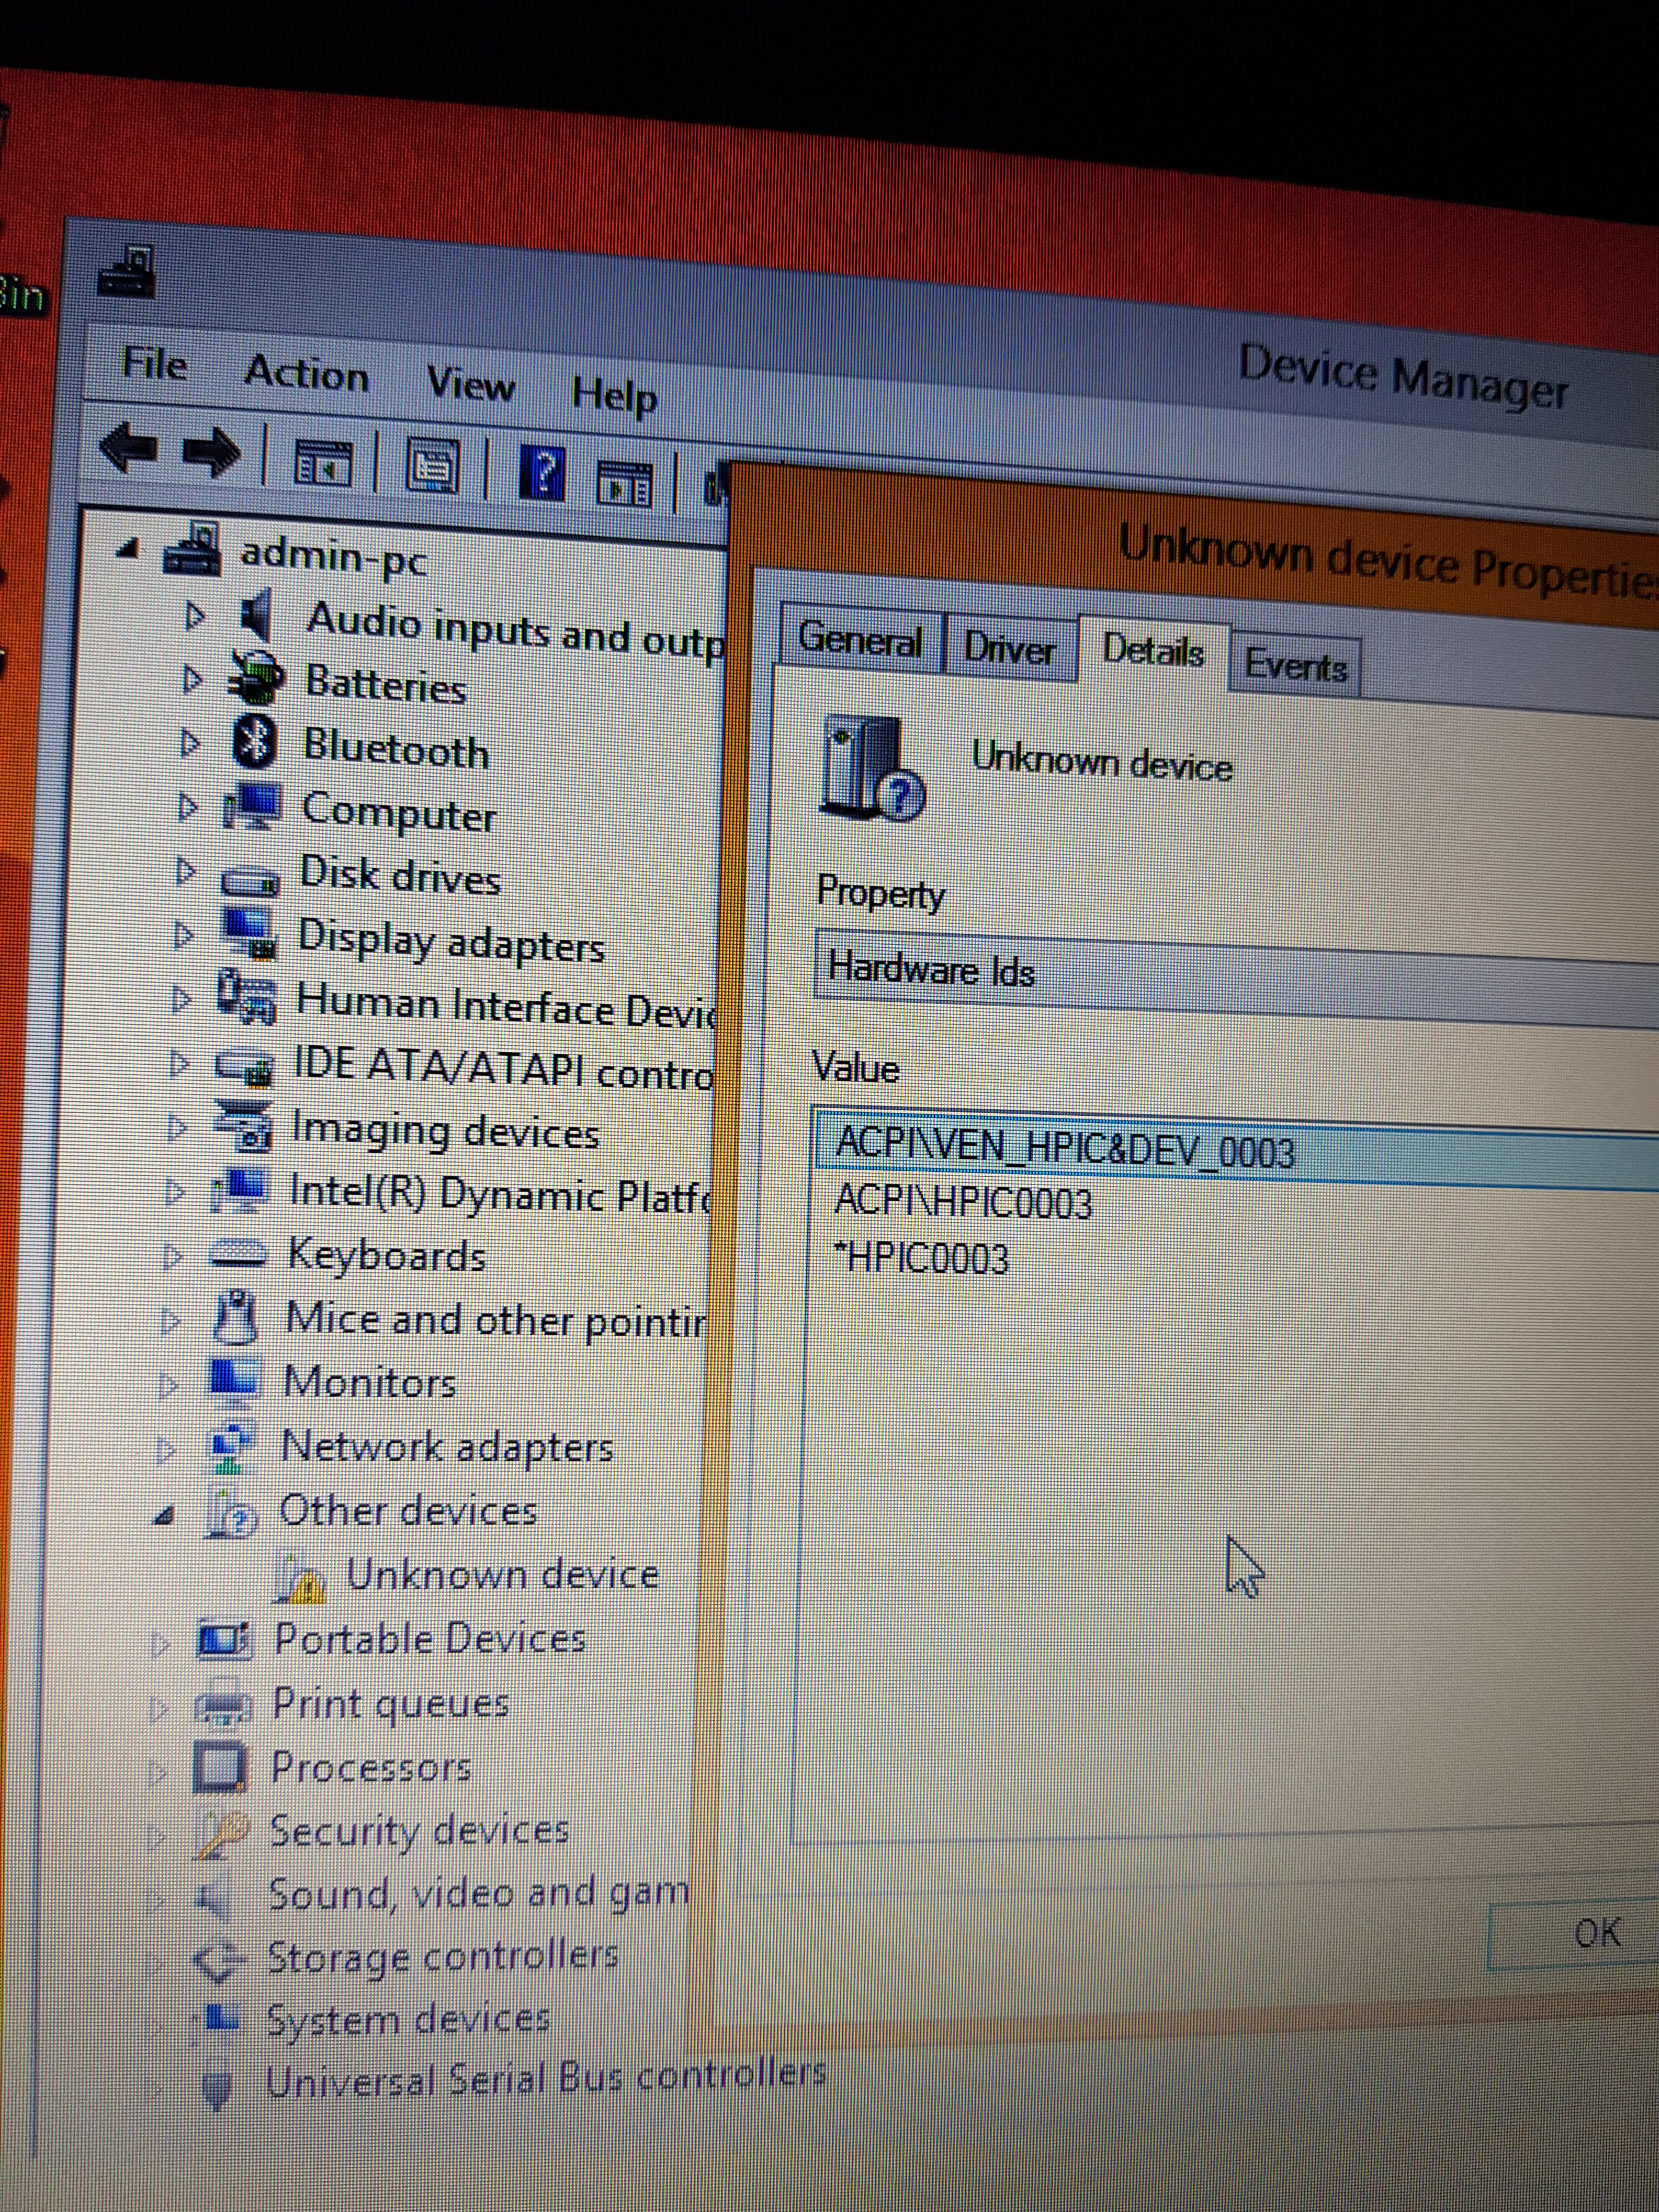Click the Back arrow toolbar icon
This screenshot has width=1659, height=2212.
point(130,448)
